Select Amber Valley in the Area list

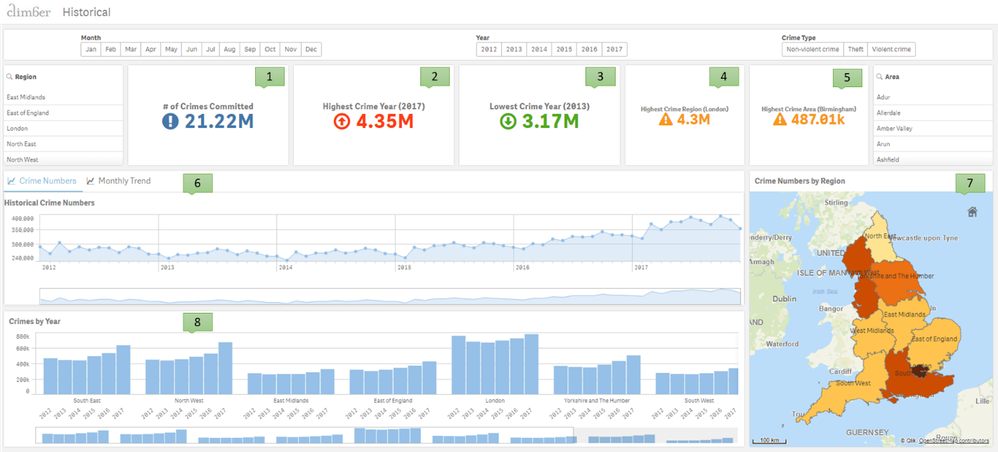[x=932, y=128]
